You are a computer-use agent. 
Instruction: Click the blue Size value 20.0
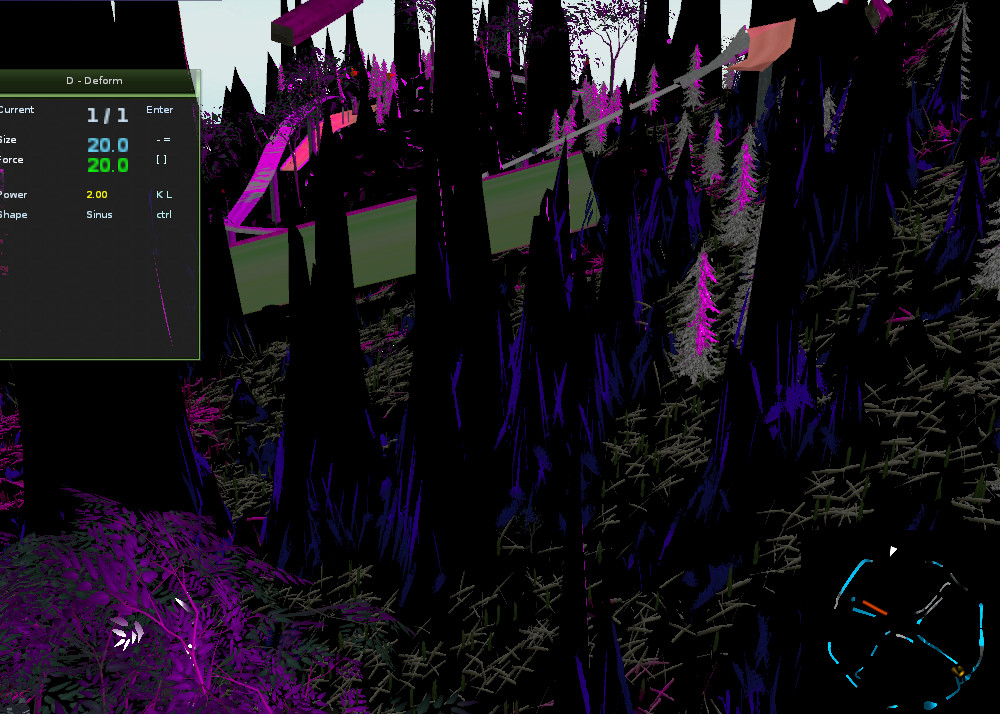point(107,145)
